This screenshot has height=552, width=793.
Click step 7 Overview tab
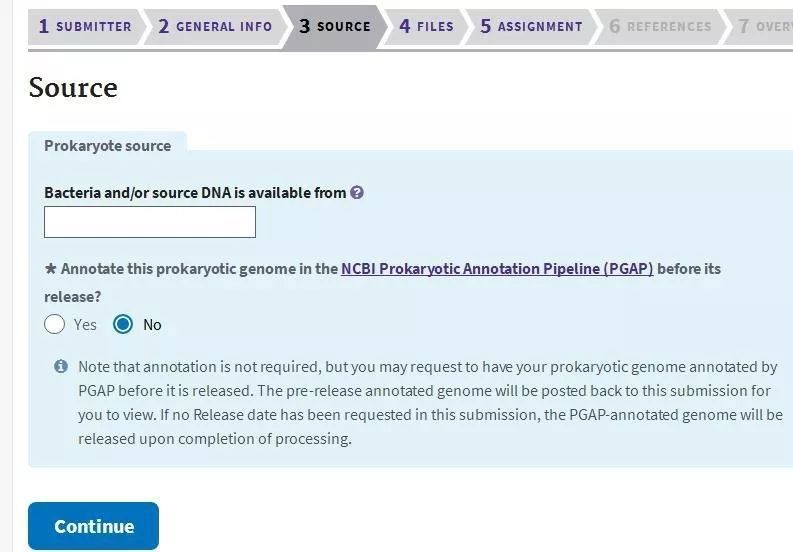pos(760,26)
